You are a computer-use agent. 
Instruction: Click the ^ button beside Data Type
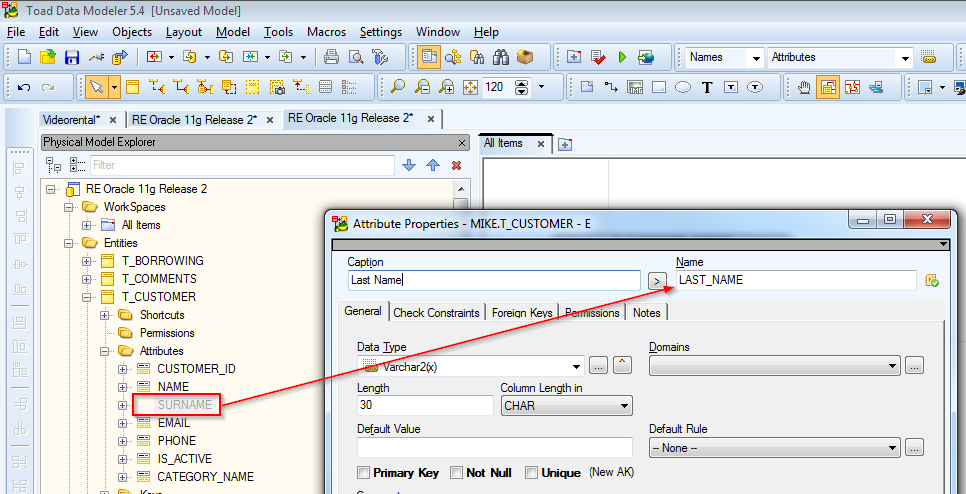click(623, 365)
